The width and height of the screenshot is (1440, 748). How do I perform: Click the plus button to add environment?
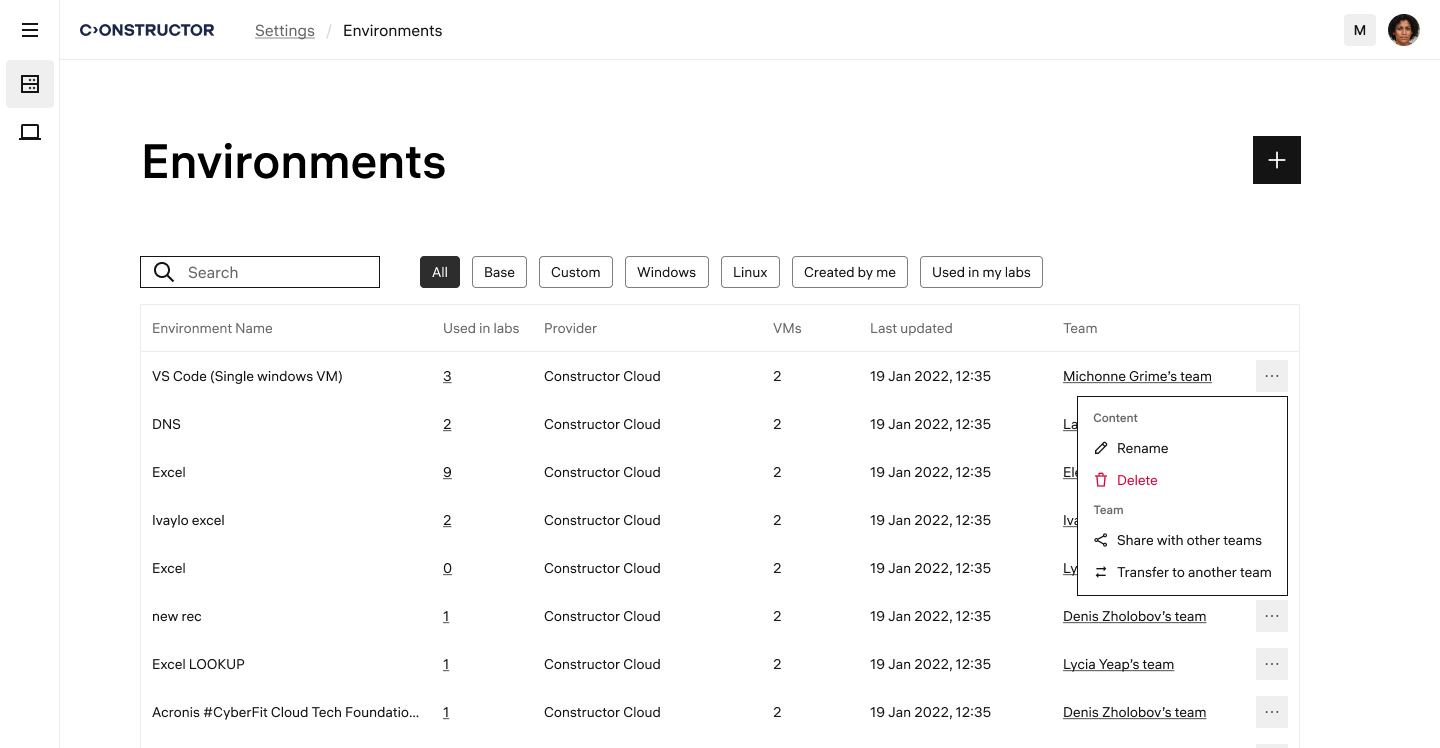click(x=1276, y=160)
